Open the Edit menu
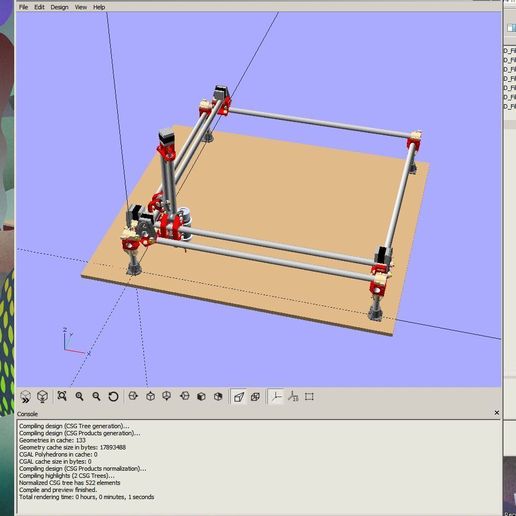 coord(39,7)
